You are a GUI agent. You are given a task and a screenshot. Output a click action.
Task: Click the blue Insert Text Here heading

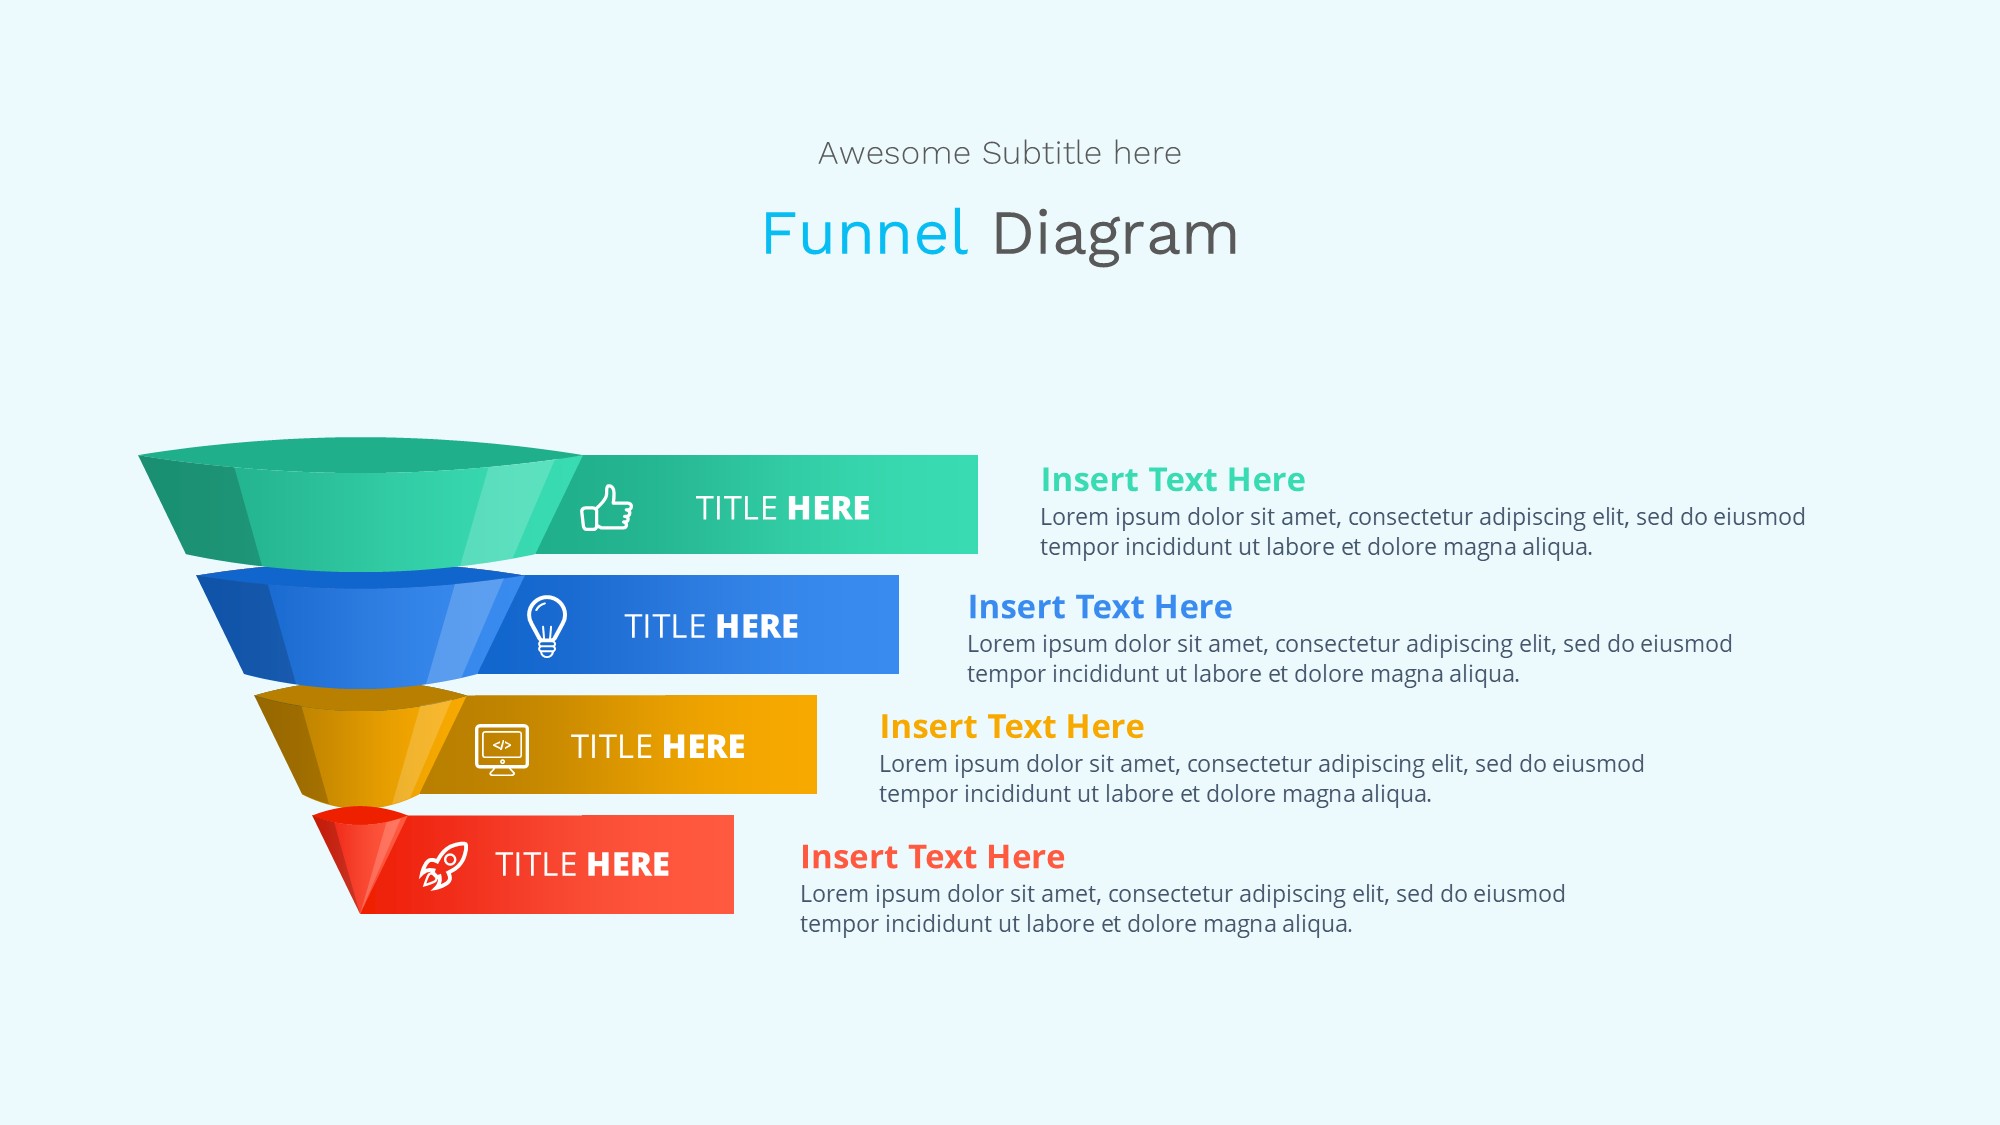pos(1099,607)
